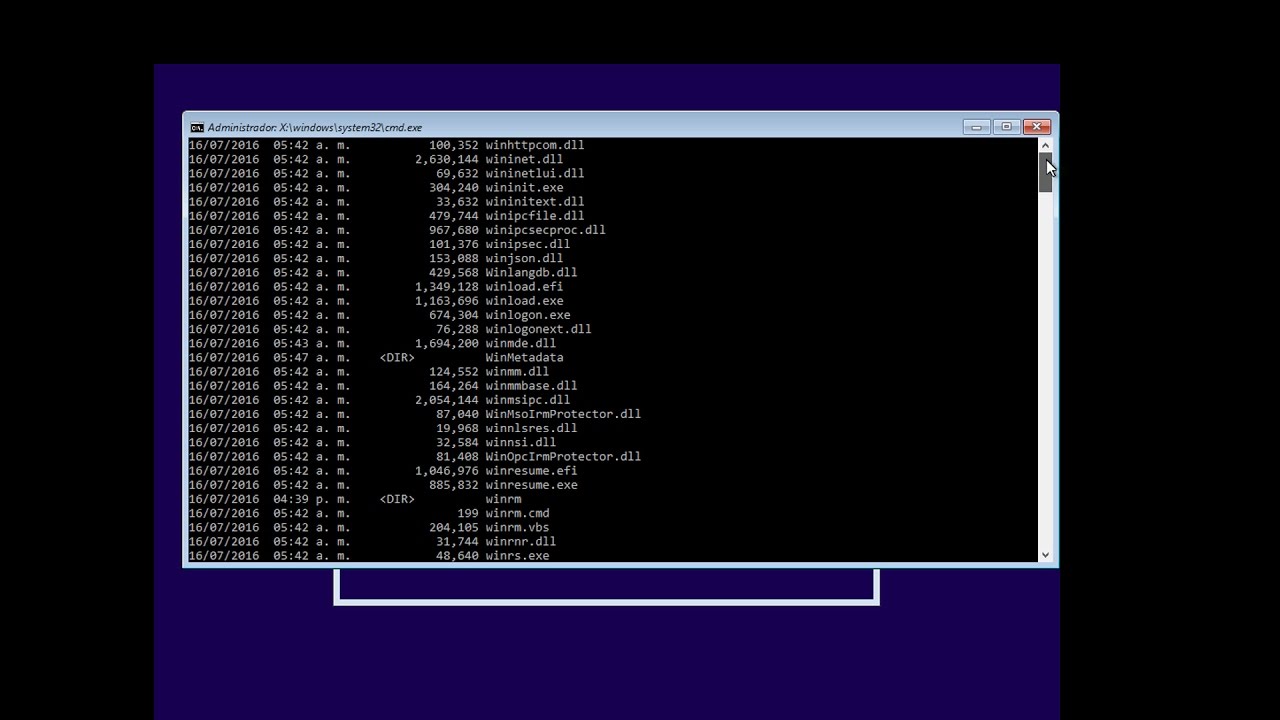Click WinOpcIrmProtector.dll in the listing
The image size is (1280, 720).
coord(563,456)
